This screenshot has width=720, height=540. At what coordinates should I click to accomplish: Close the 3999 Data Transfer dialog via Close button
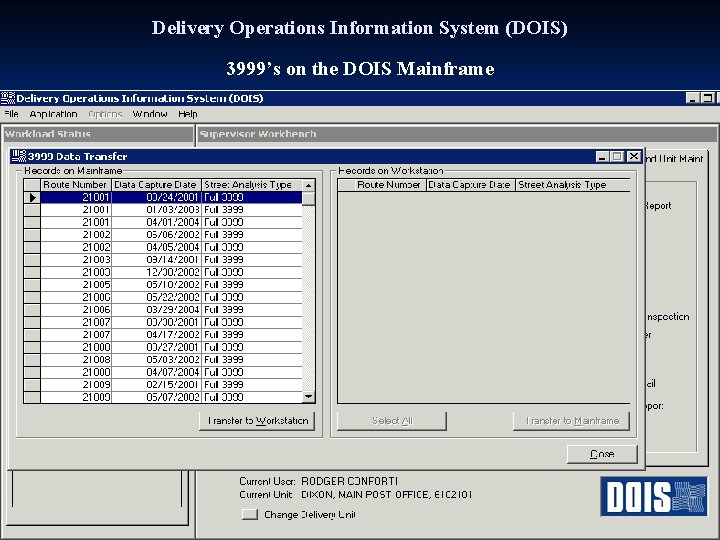[x=602, y=454]
